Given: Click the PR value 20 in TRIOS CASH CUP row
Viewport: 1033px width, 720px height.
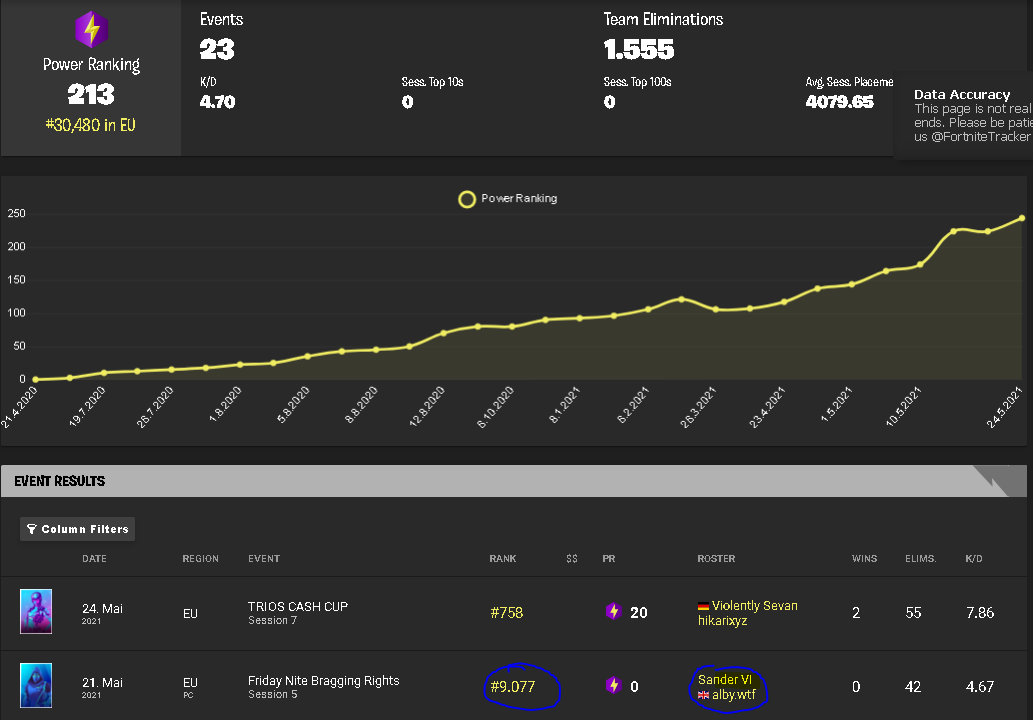Looking at the screenshot, I should pos(638,613).
